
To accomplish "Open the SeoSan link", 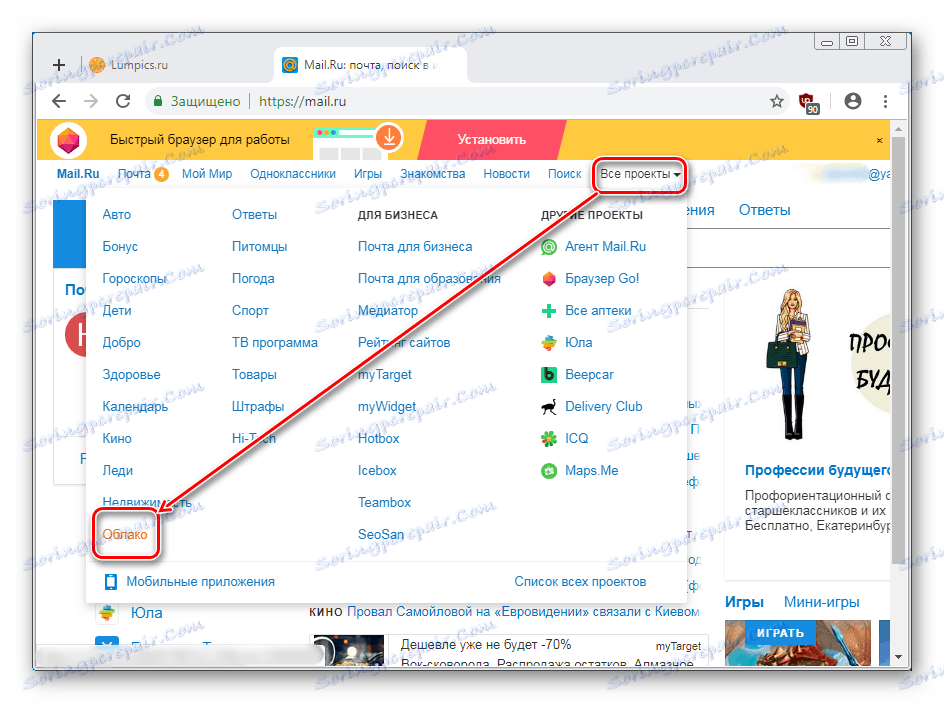I will pos(380,534).
